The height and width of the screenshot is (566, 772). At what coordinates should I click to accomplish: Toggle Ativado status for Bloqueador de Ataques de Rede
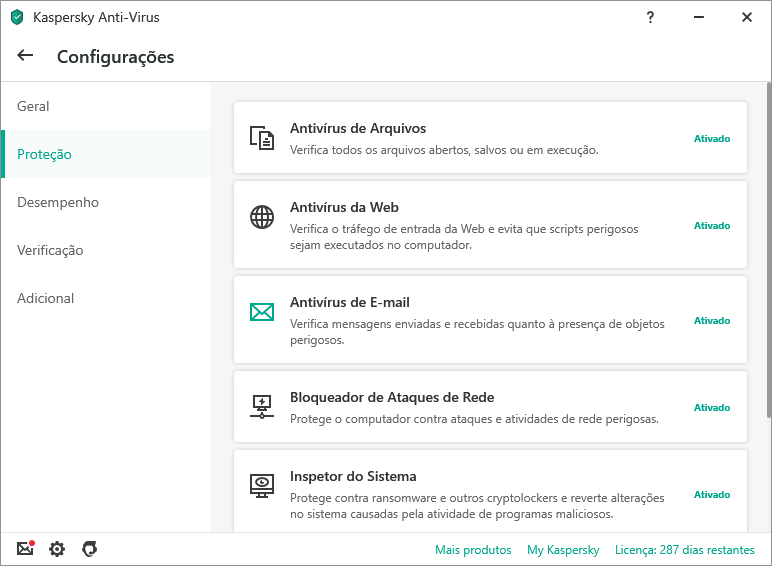[712, 408]
